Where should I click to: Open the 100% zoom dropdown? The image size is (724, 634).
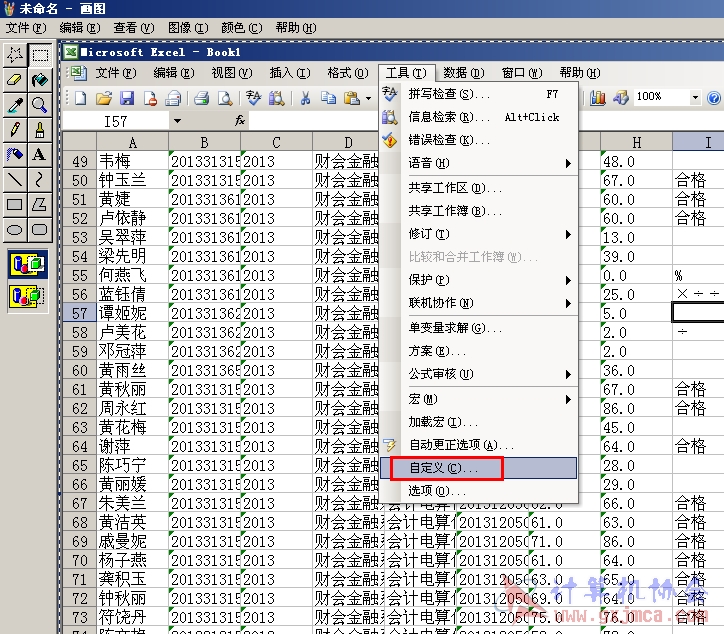pyautogui.click(x=695, y=97)
